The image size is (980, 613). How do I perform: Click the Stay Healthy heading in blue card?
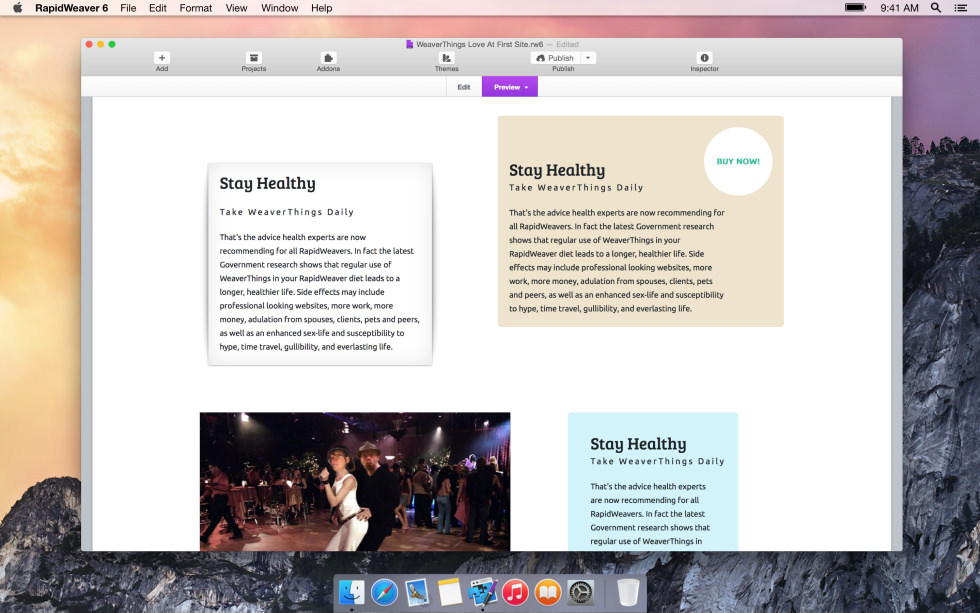[638, 444]
